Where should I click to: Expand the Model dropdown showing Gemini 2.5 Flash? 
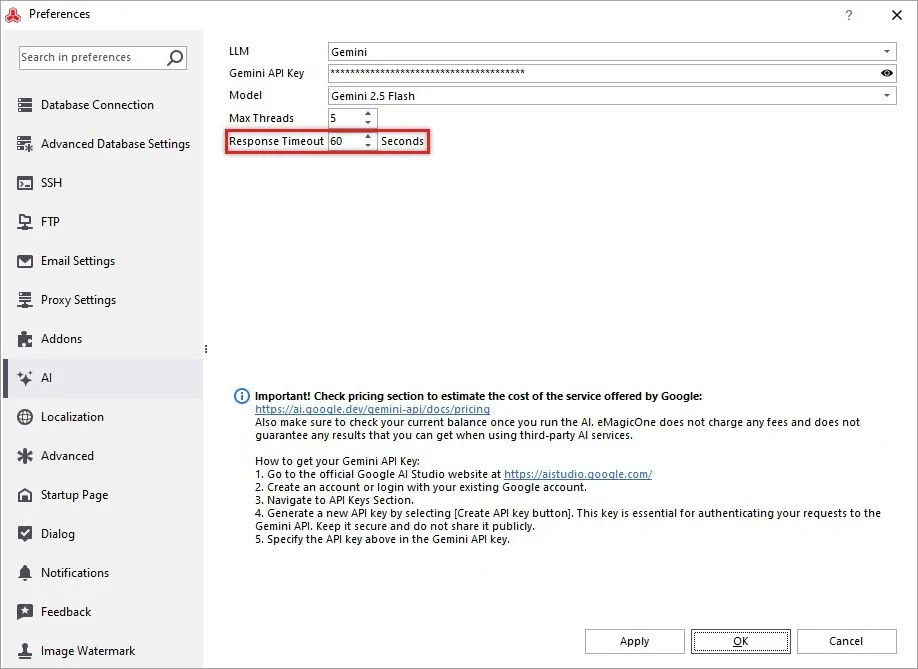tap(887, 96)
